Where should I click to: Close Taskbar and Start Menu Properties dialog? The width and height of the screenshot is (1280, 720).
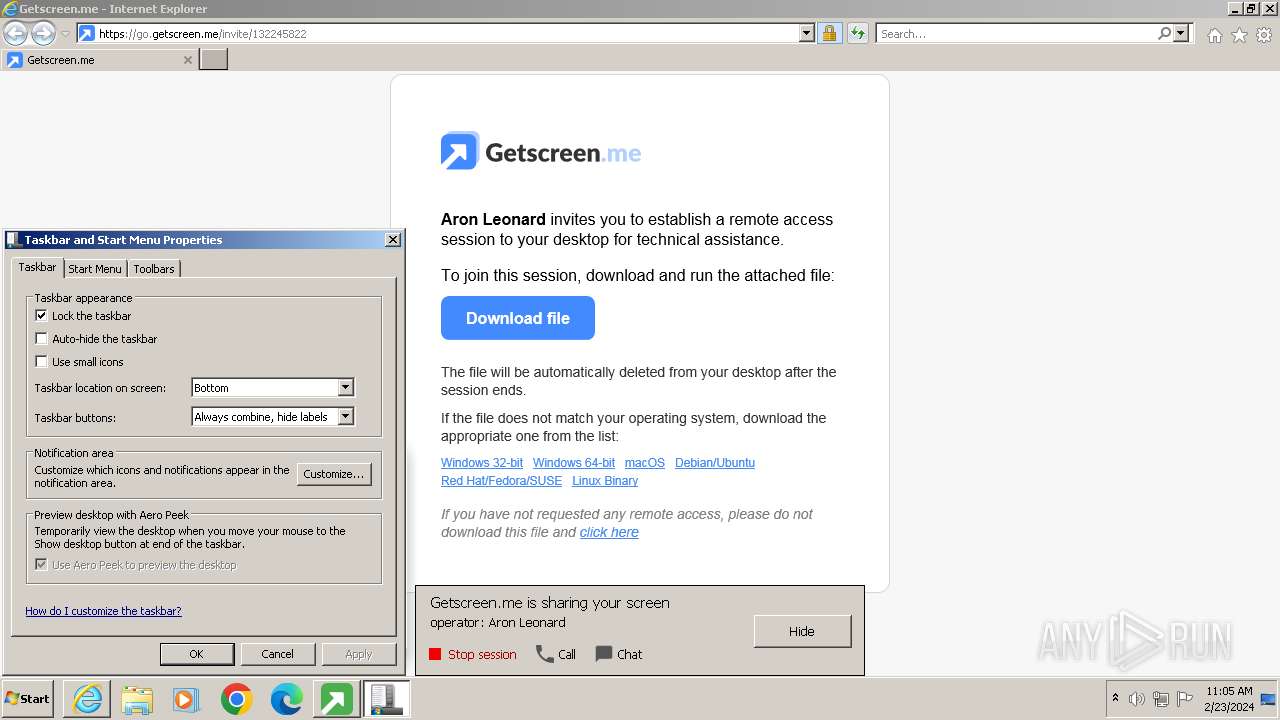(x=393, y=239)
